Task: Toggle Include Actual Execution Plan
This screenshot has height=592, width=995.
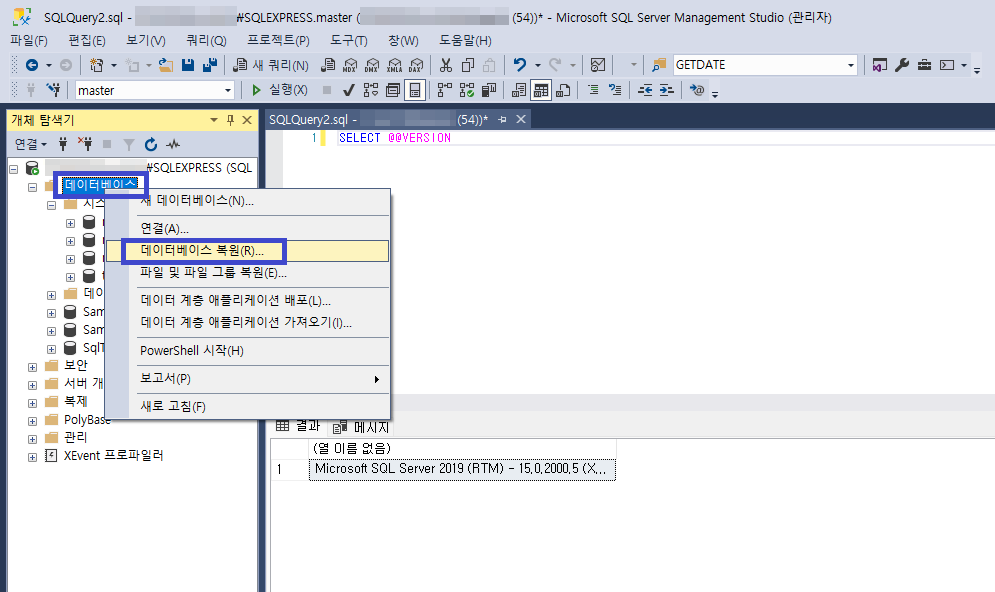Action: [x=445, y=90]
